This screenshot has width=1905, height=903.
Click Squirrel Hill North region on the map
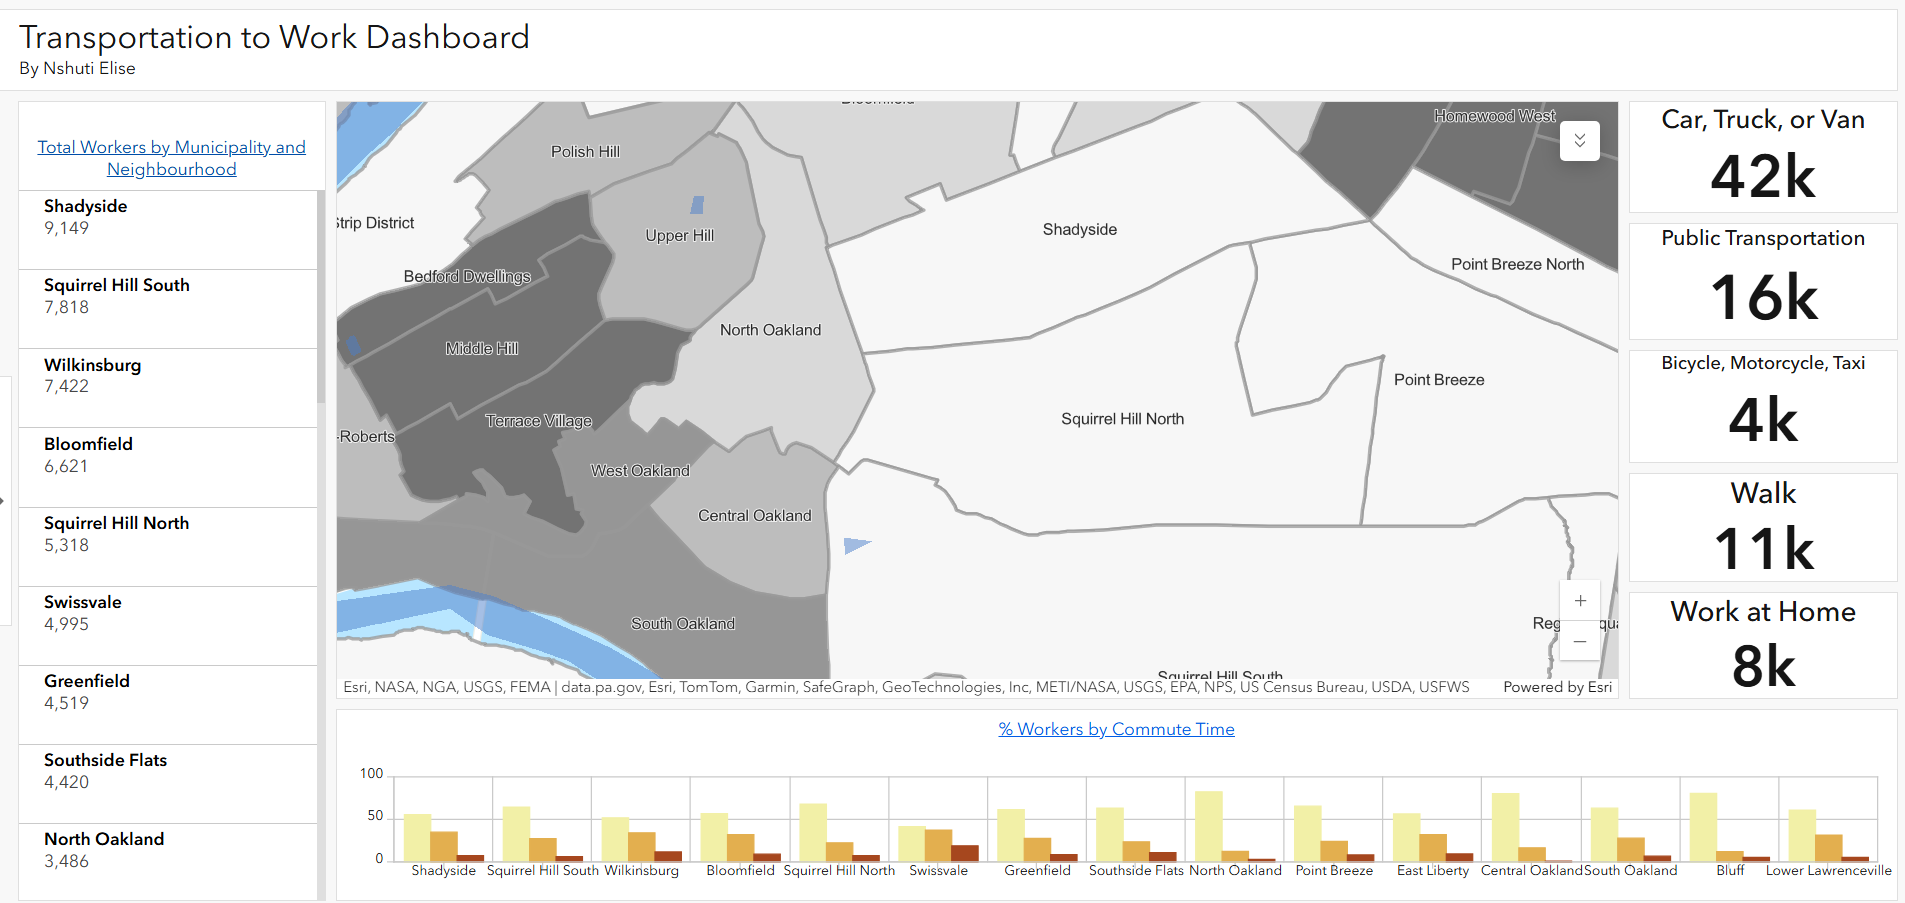coord(1122,418)
